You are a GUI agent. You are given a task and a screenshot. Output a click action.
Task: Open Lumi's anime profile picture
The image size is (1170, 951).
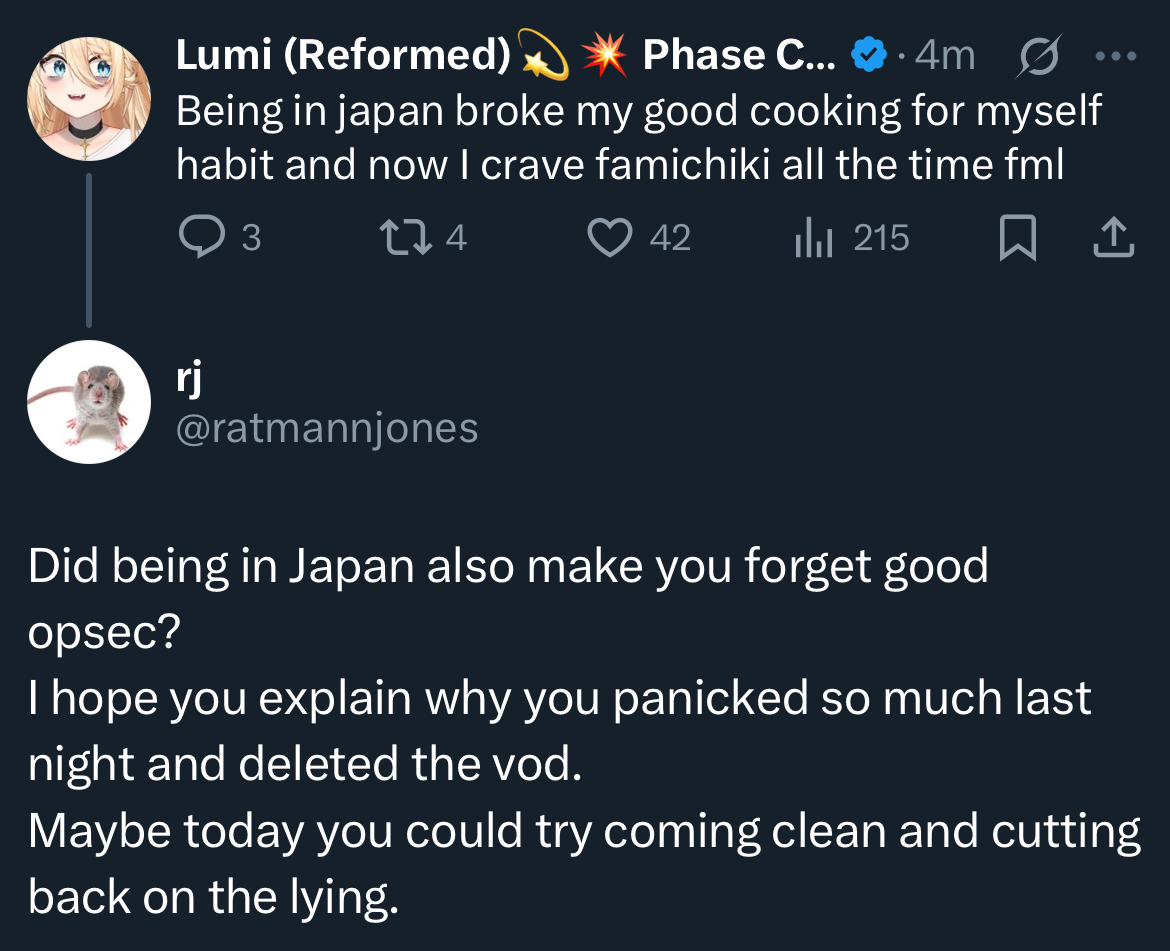[x=89, y=99]
